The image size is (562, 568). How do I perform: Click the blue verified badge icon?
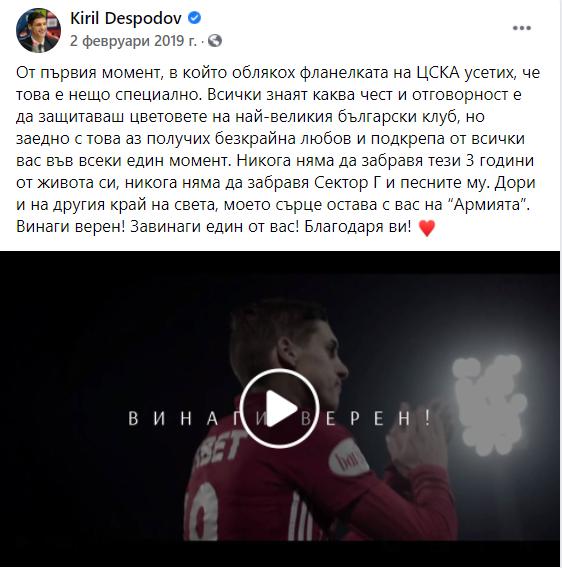(195, 18)
